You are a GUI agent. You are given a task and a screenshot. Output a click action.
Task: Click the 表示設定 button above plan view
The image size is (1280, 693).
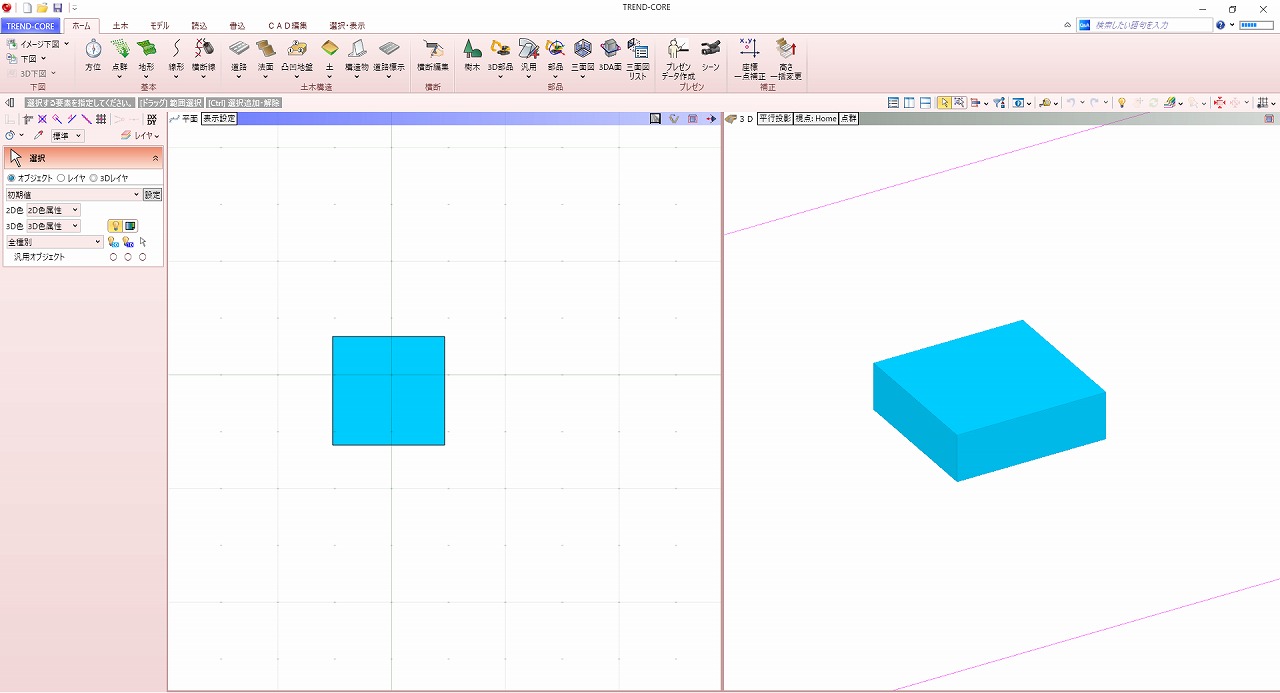[218, 118]
